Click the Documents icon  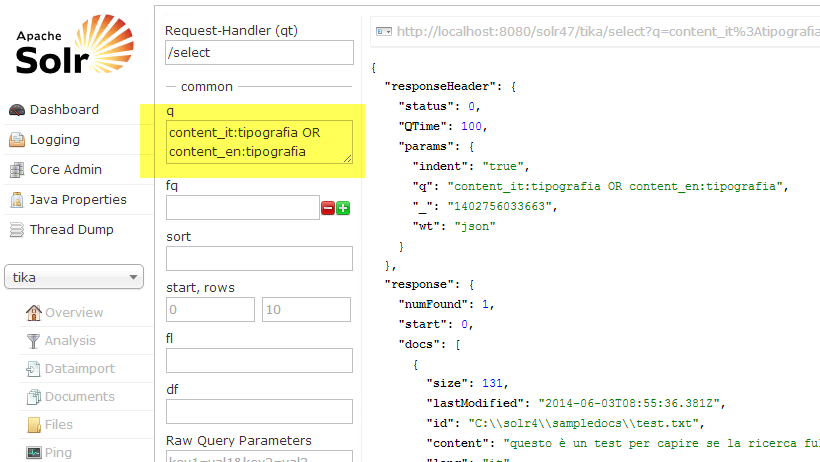click(33, 397)
